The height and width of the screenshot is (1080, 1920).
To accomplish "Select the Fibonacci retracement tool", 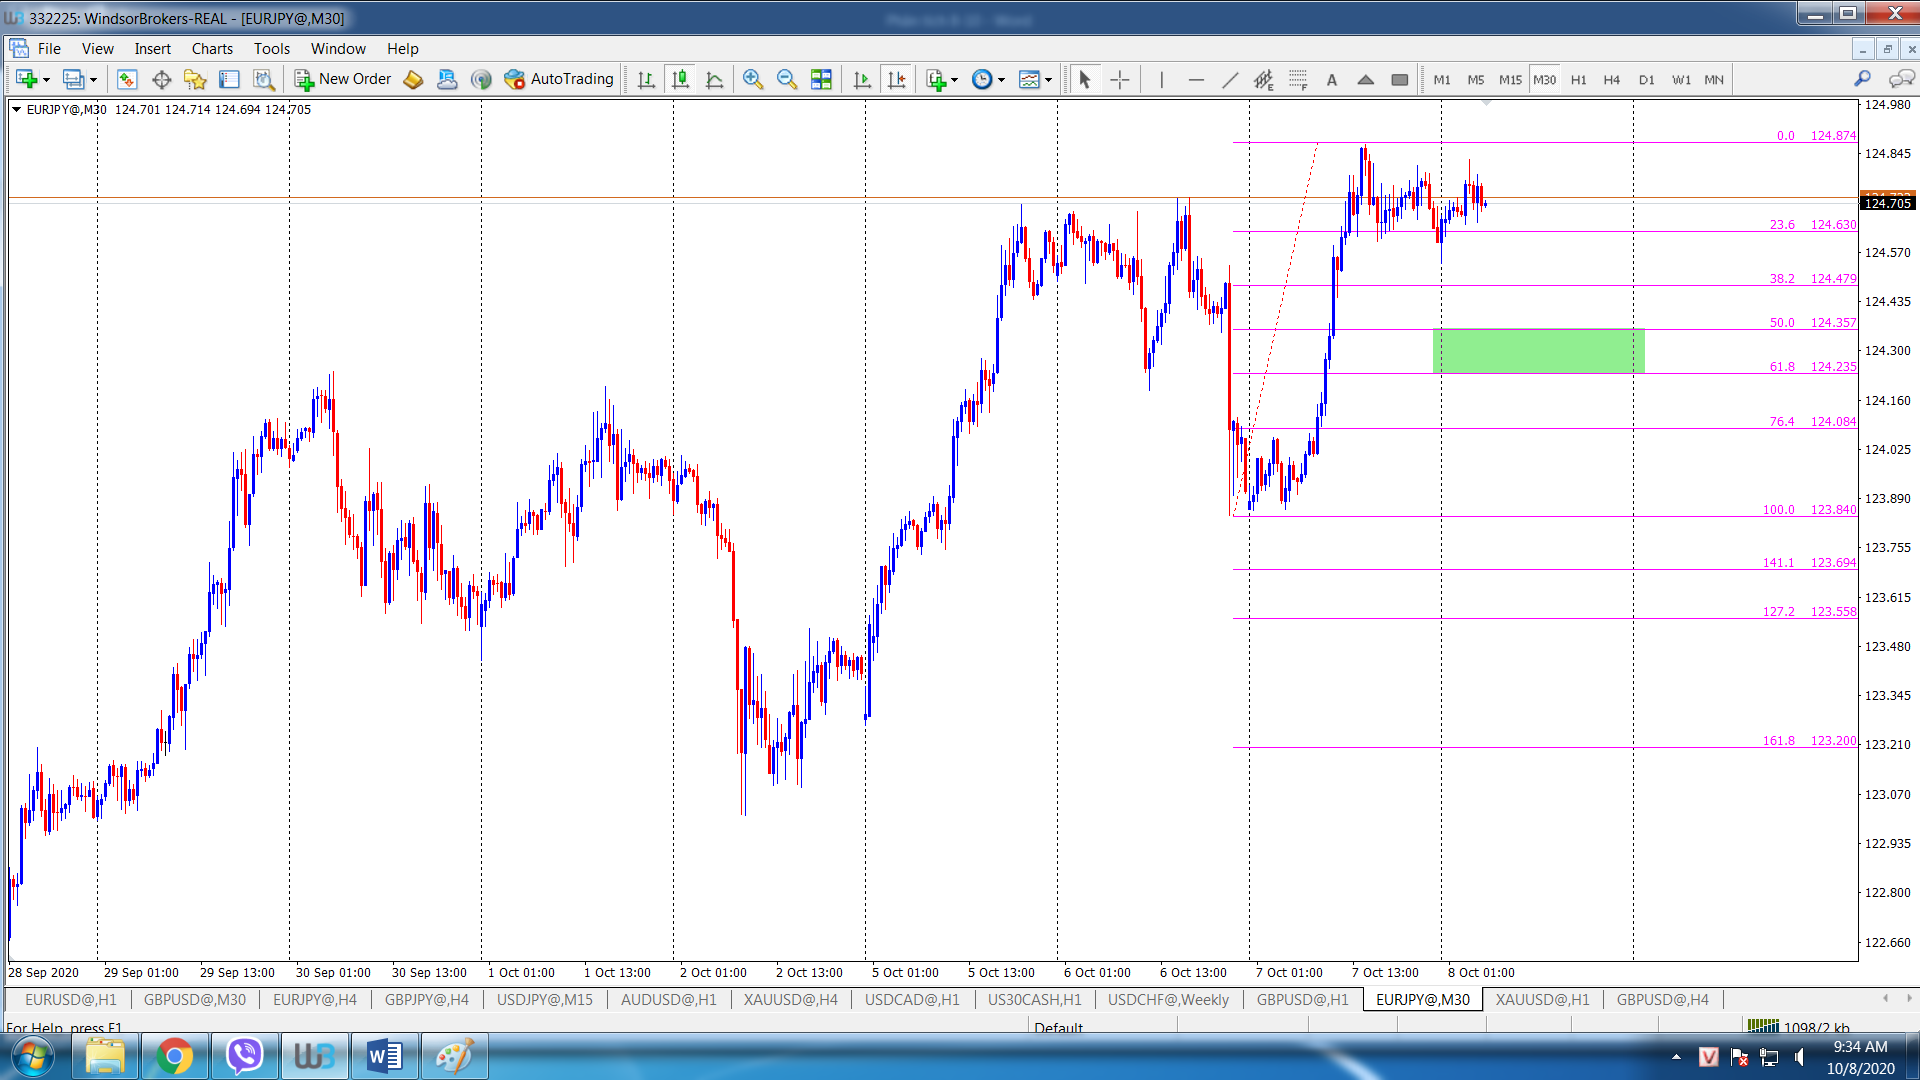I will coord(1298,79).
